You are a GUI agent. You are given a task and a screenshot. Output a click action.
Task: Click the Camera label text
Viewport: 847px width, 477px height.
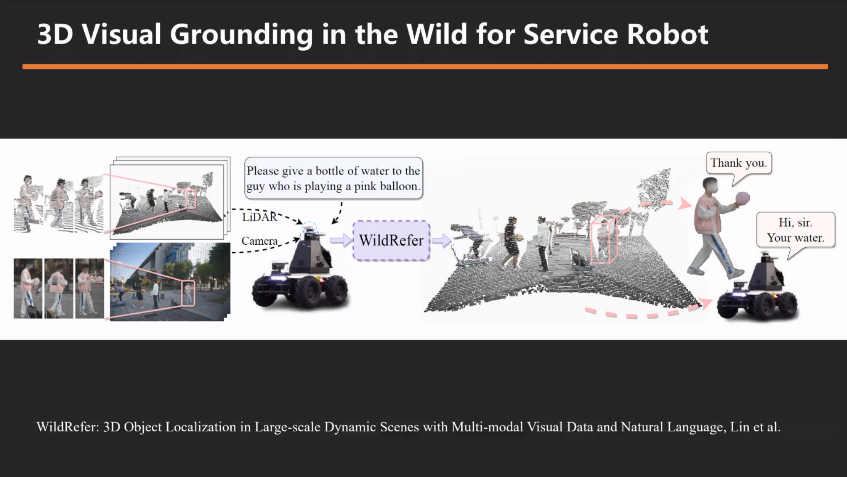click(261, 241)
